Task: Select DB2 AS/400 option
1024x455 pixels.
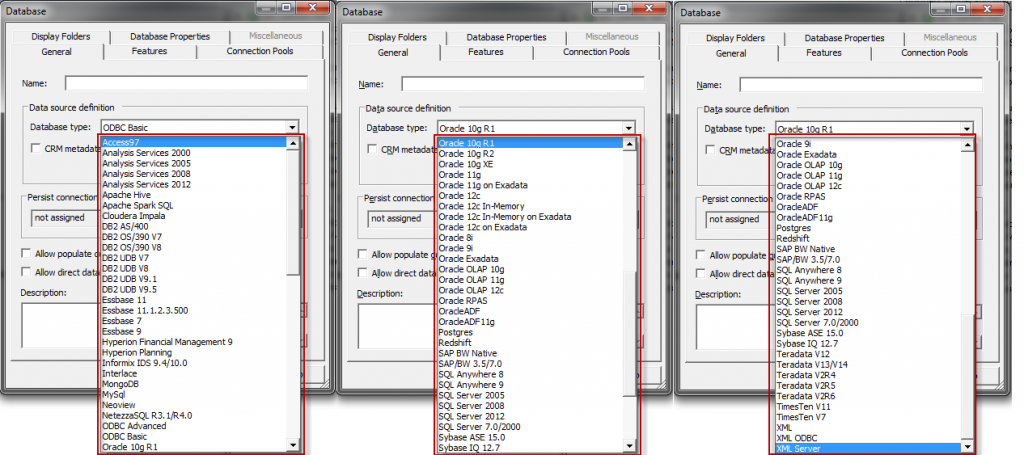Action: click(x=194, y=227)
